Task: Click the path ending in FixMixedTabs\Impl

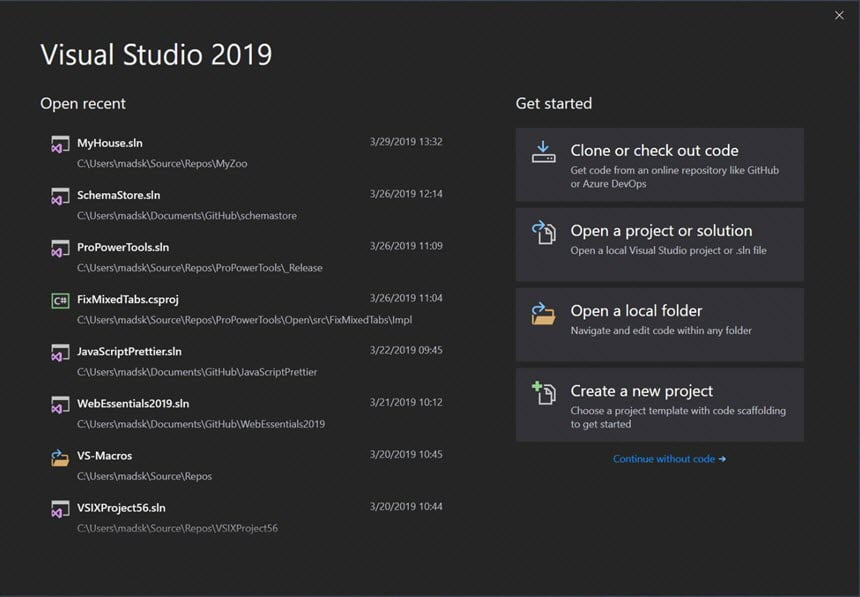Action: click(244, 320)
